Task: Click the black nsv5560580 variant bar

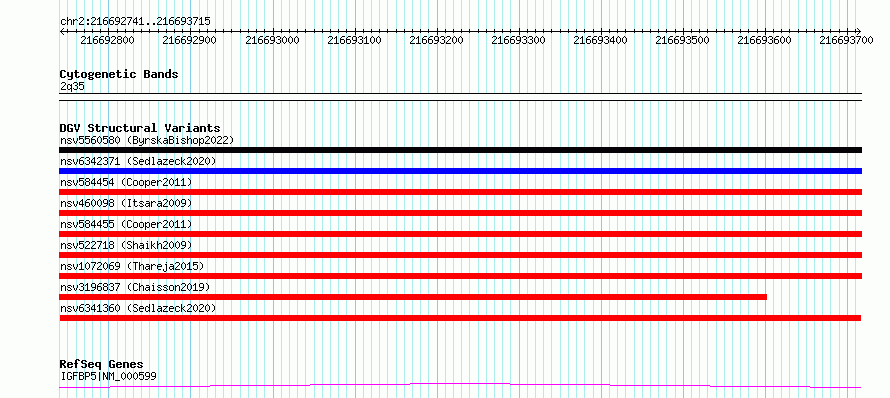Action: [x=460, y=150]
